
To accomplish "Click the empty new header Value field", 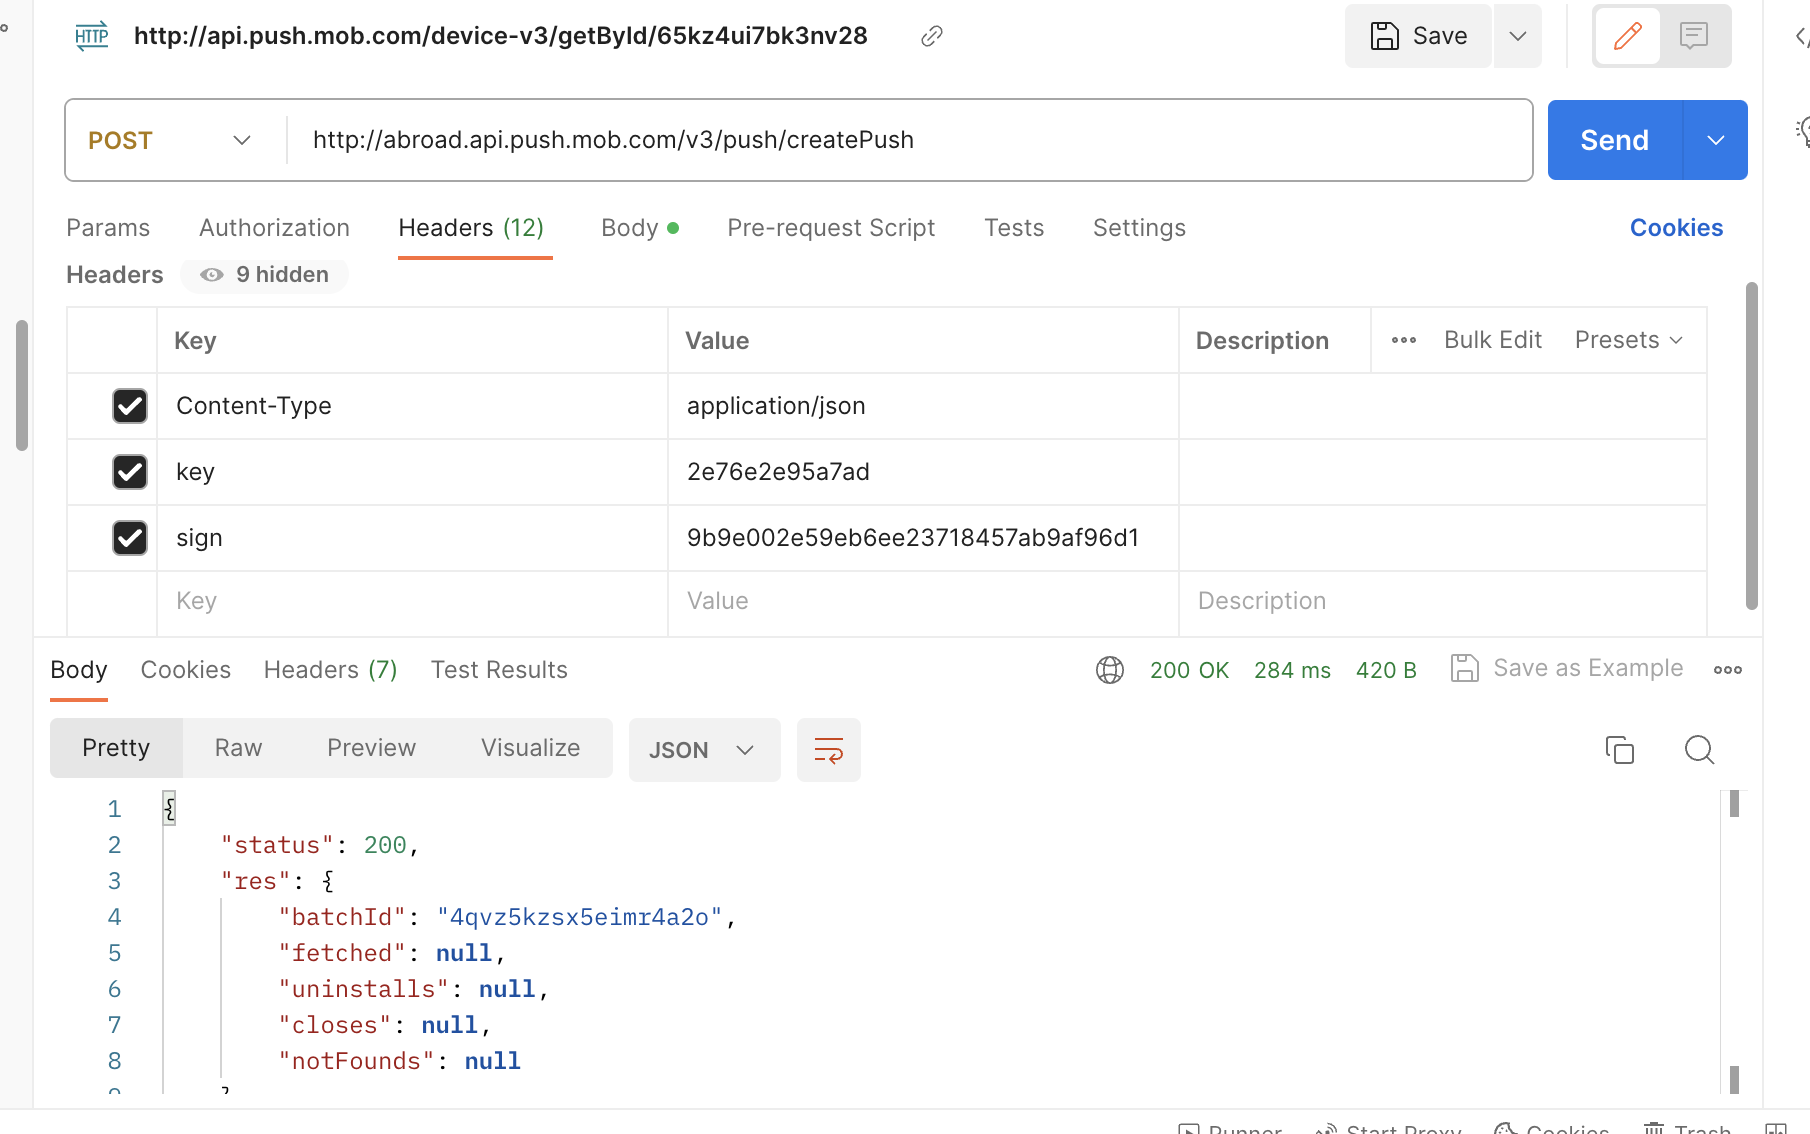I will point(923,601).
